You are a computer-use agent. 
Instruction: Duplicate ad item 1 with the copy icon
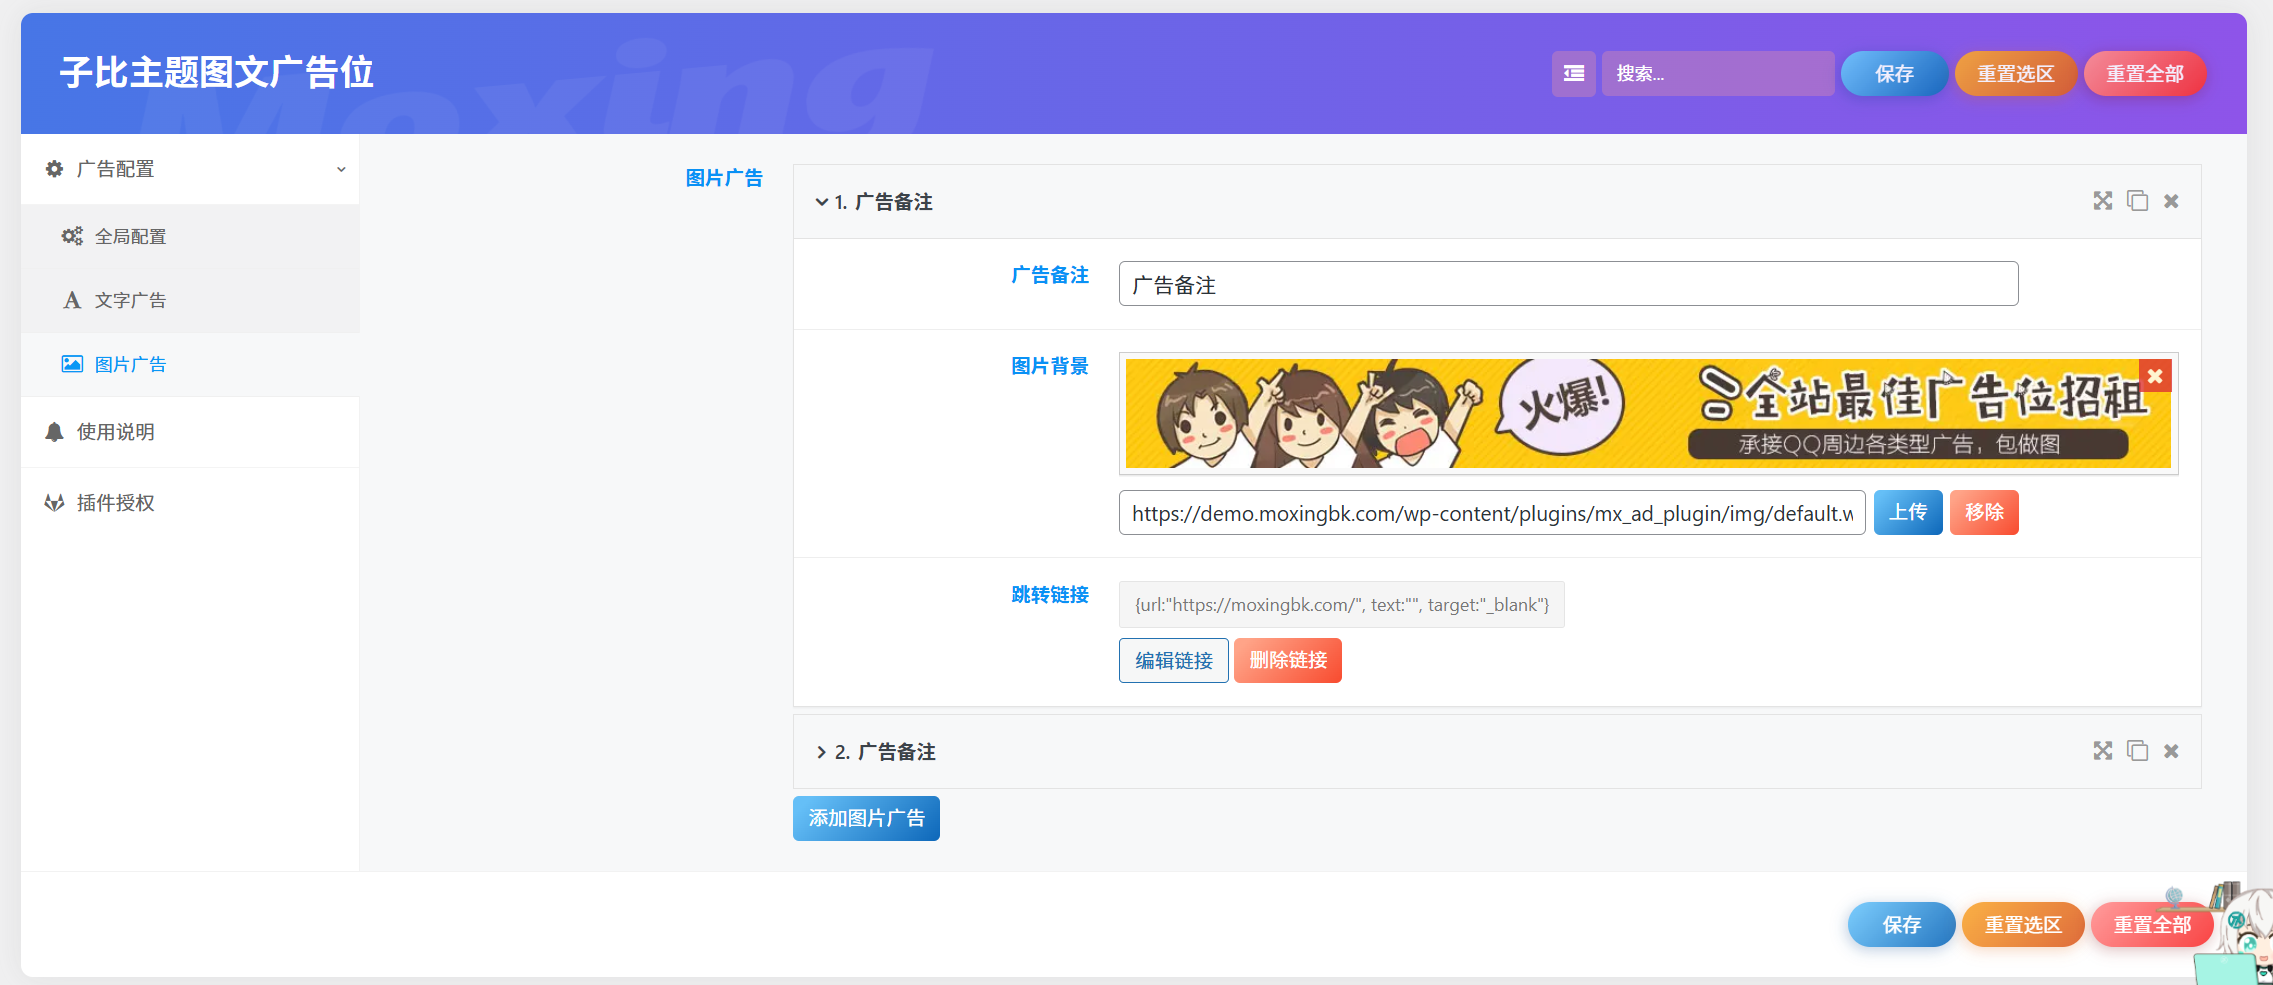pos(2137,201)
